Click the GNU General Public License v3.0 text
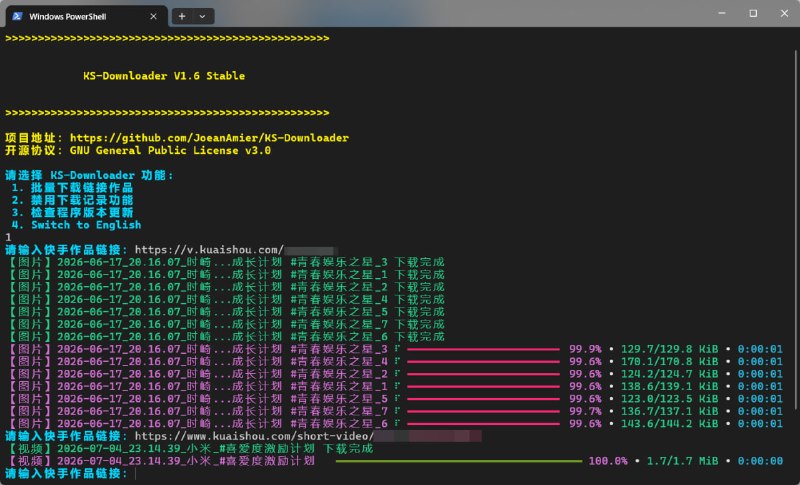 tap(170, 150)
